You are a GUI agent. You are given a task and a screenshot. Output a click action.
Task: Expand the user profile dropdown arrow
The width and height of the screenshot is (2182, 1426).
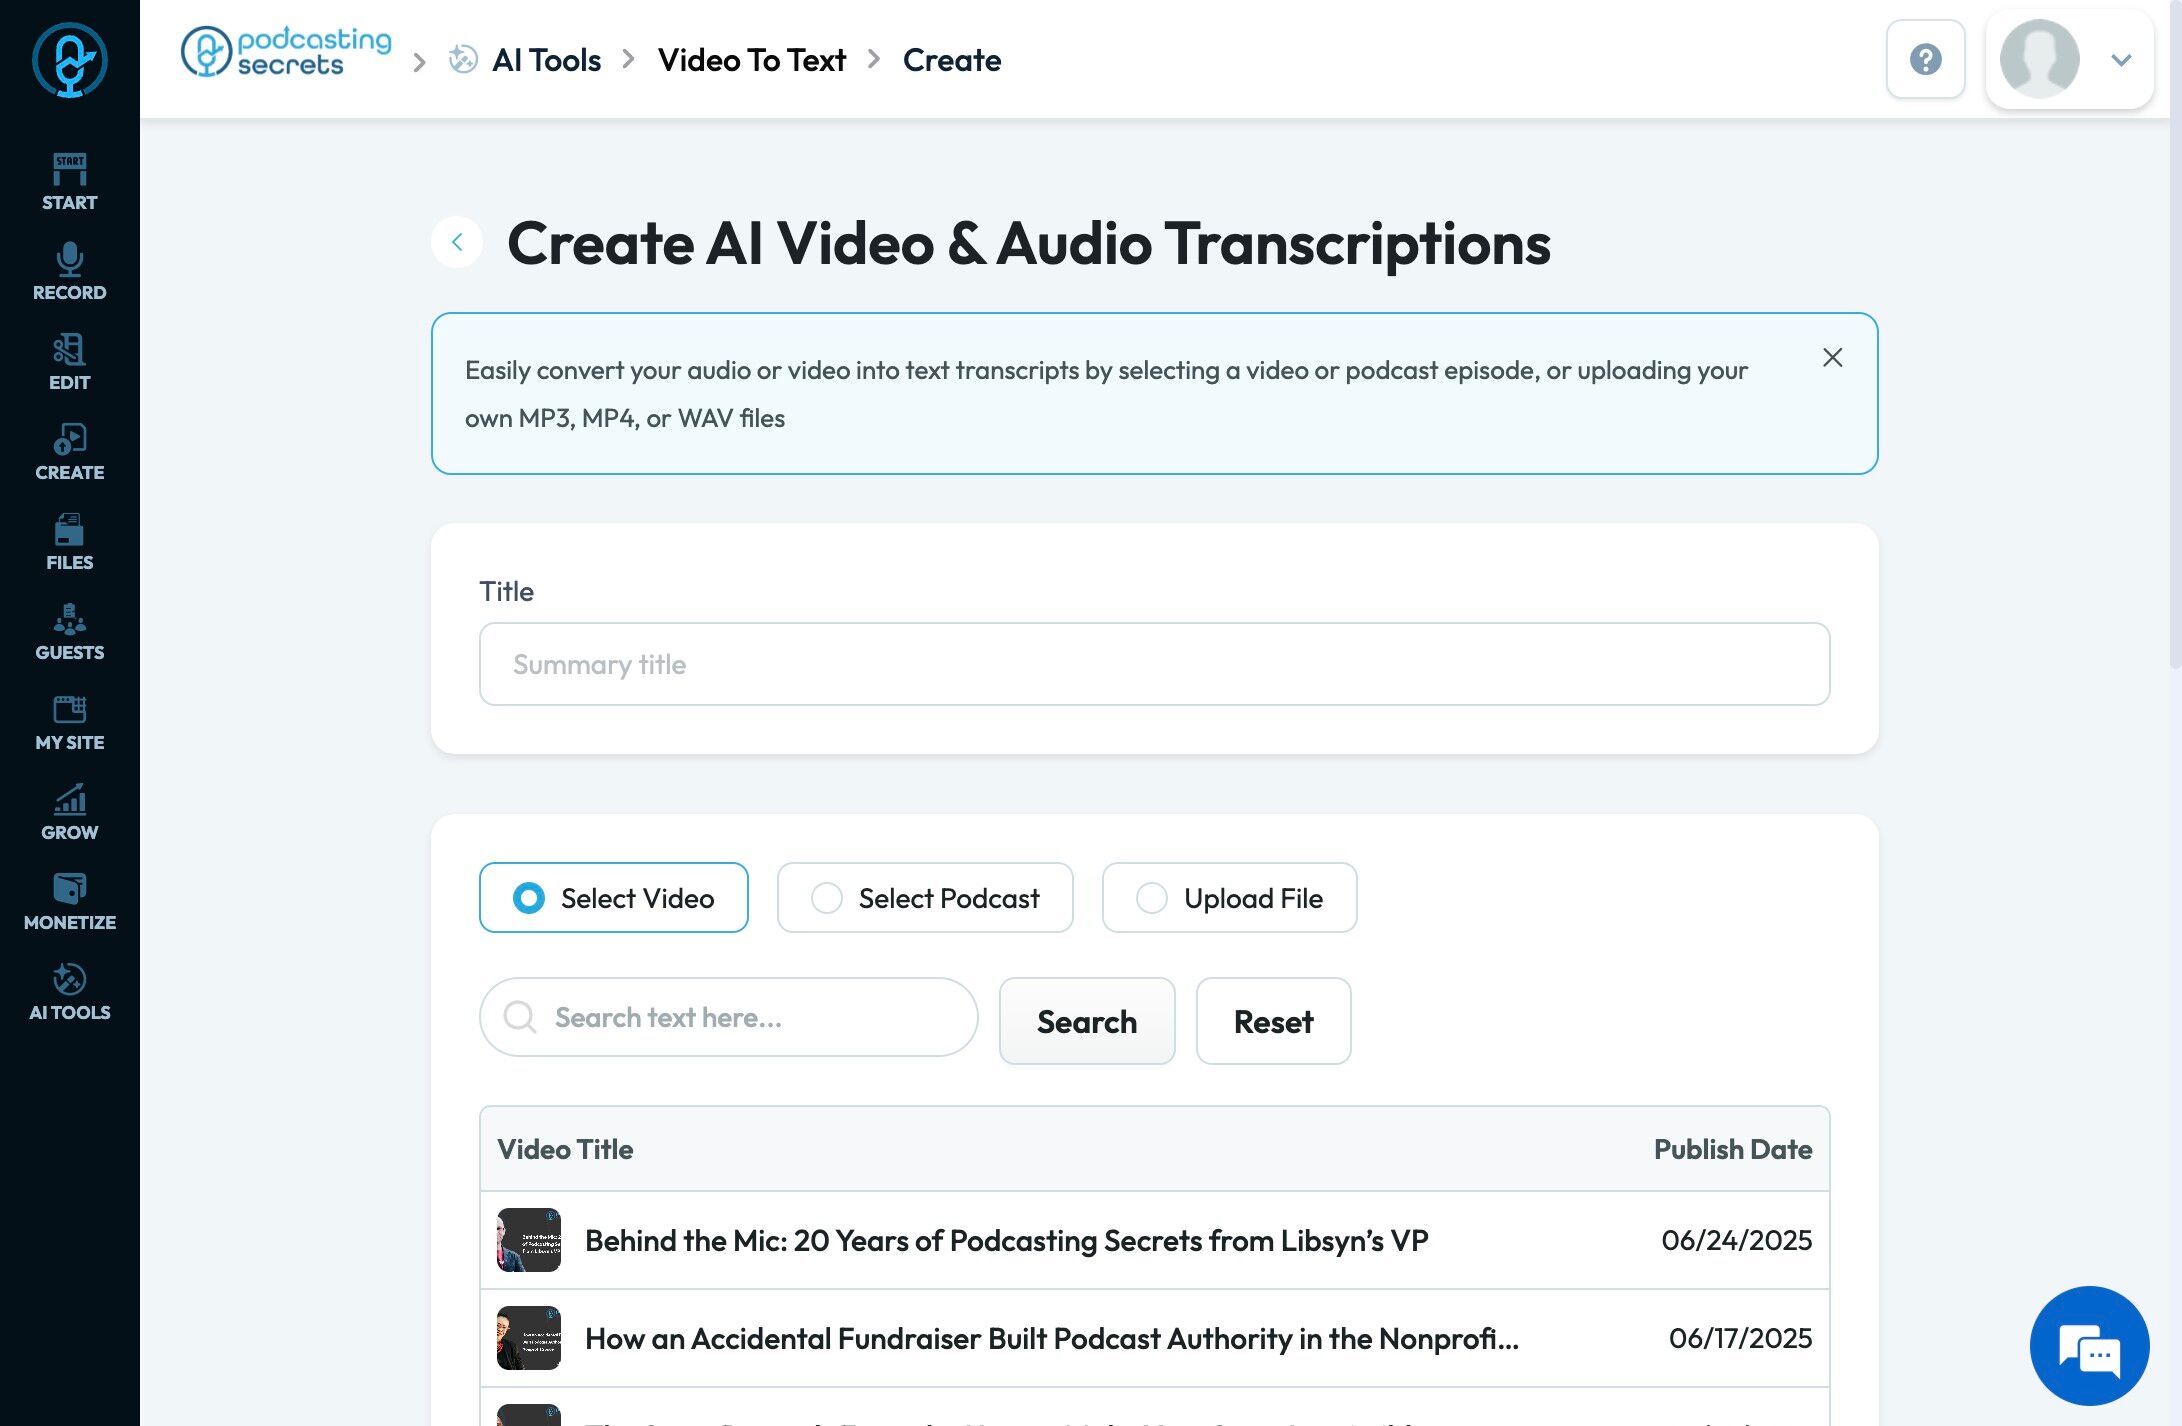(x=2121, y=60)
